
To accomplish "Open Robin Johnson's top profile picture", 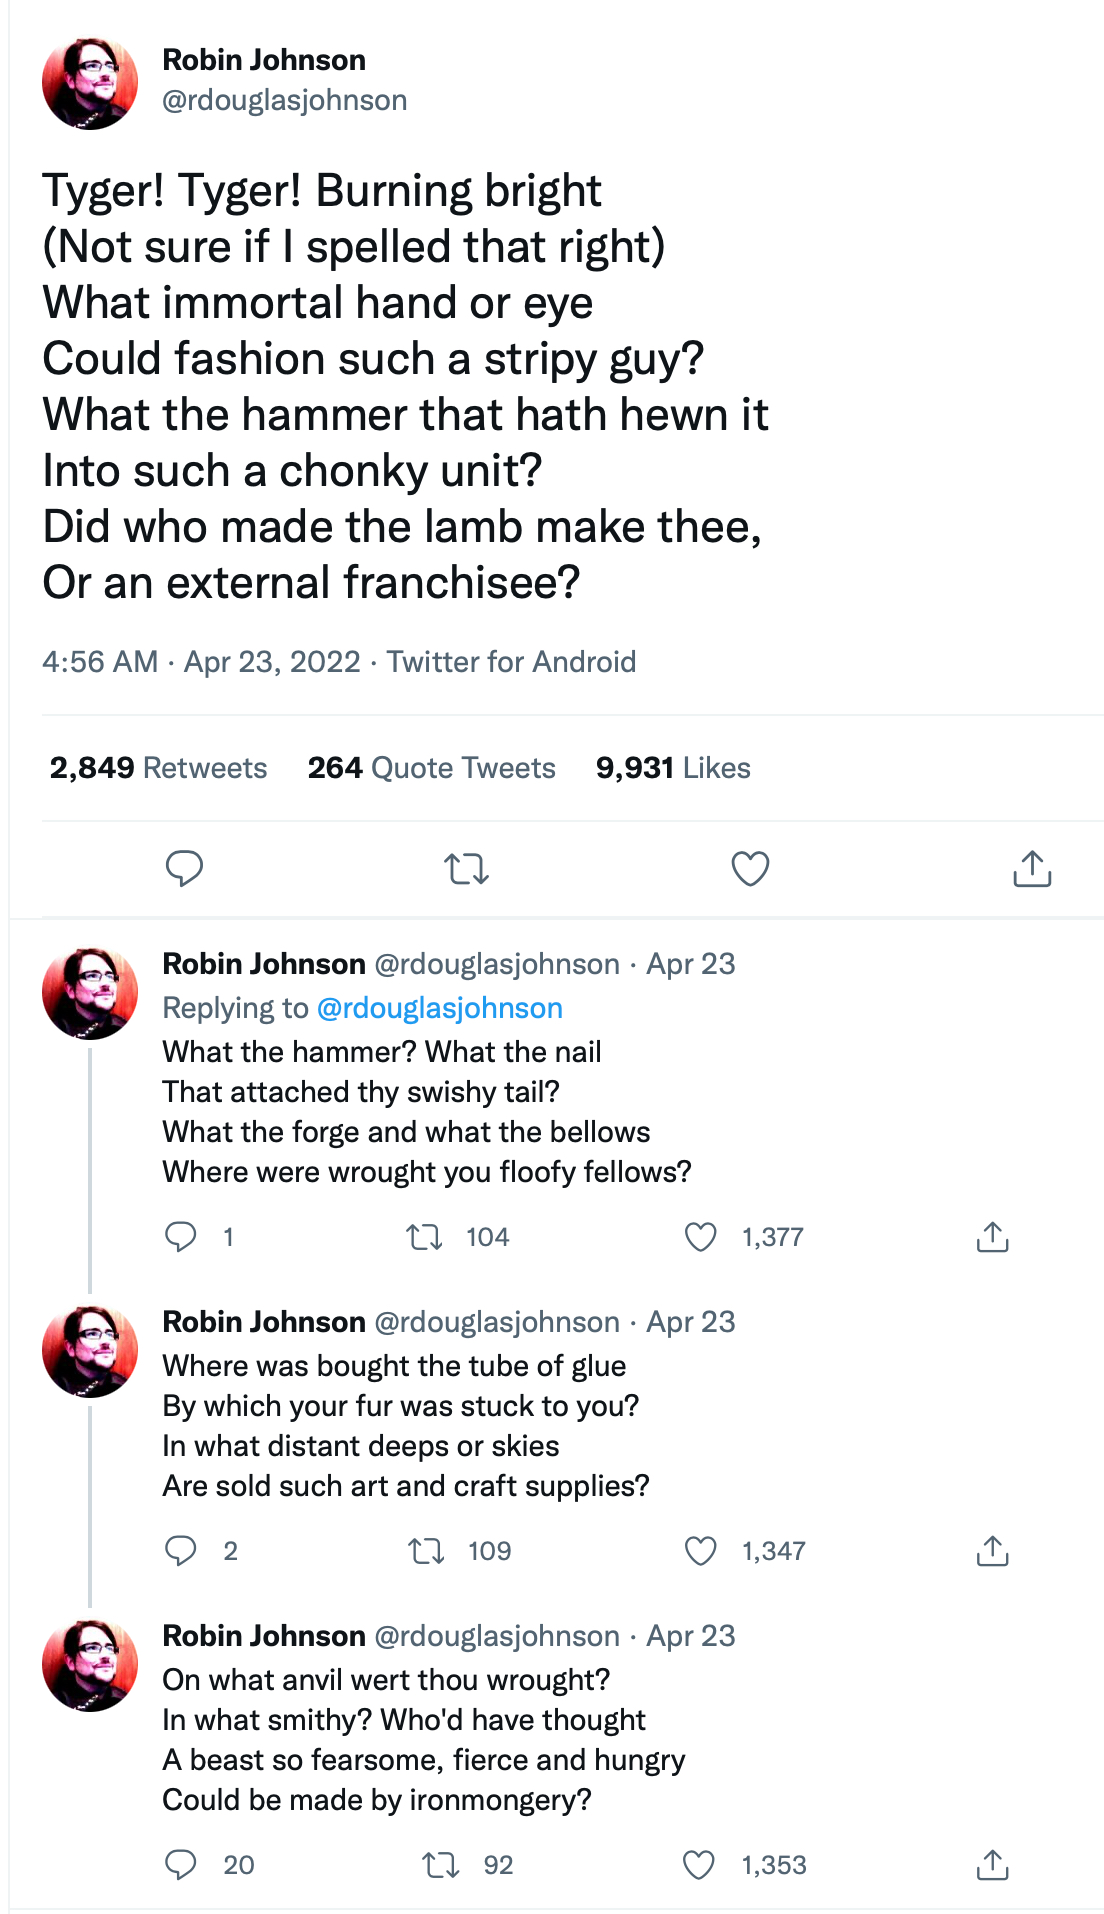I will [x=90, y=84].
